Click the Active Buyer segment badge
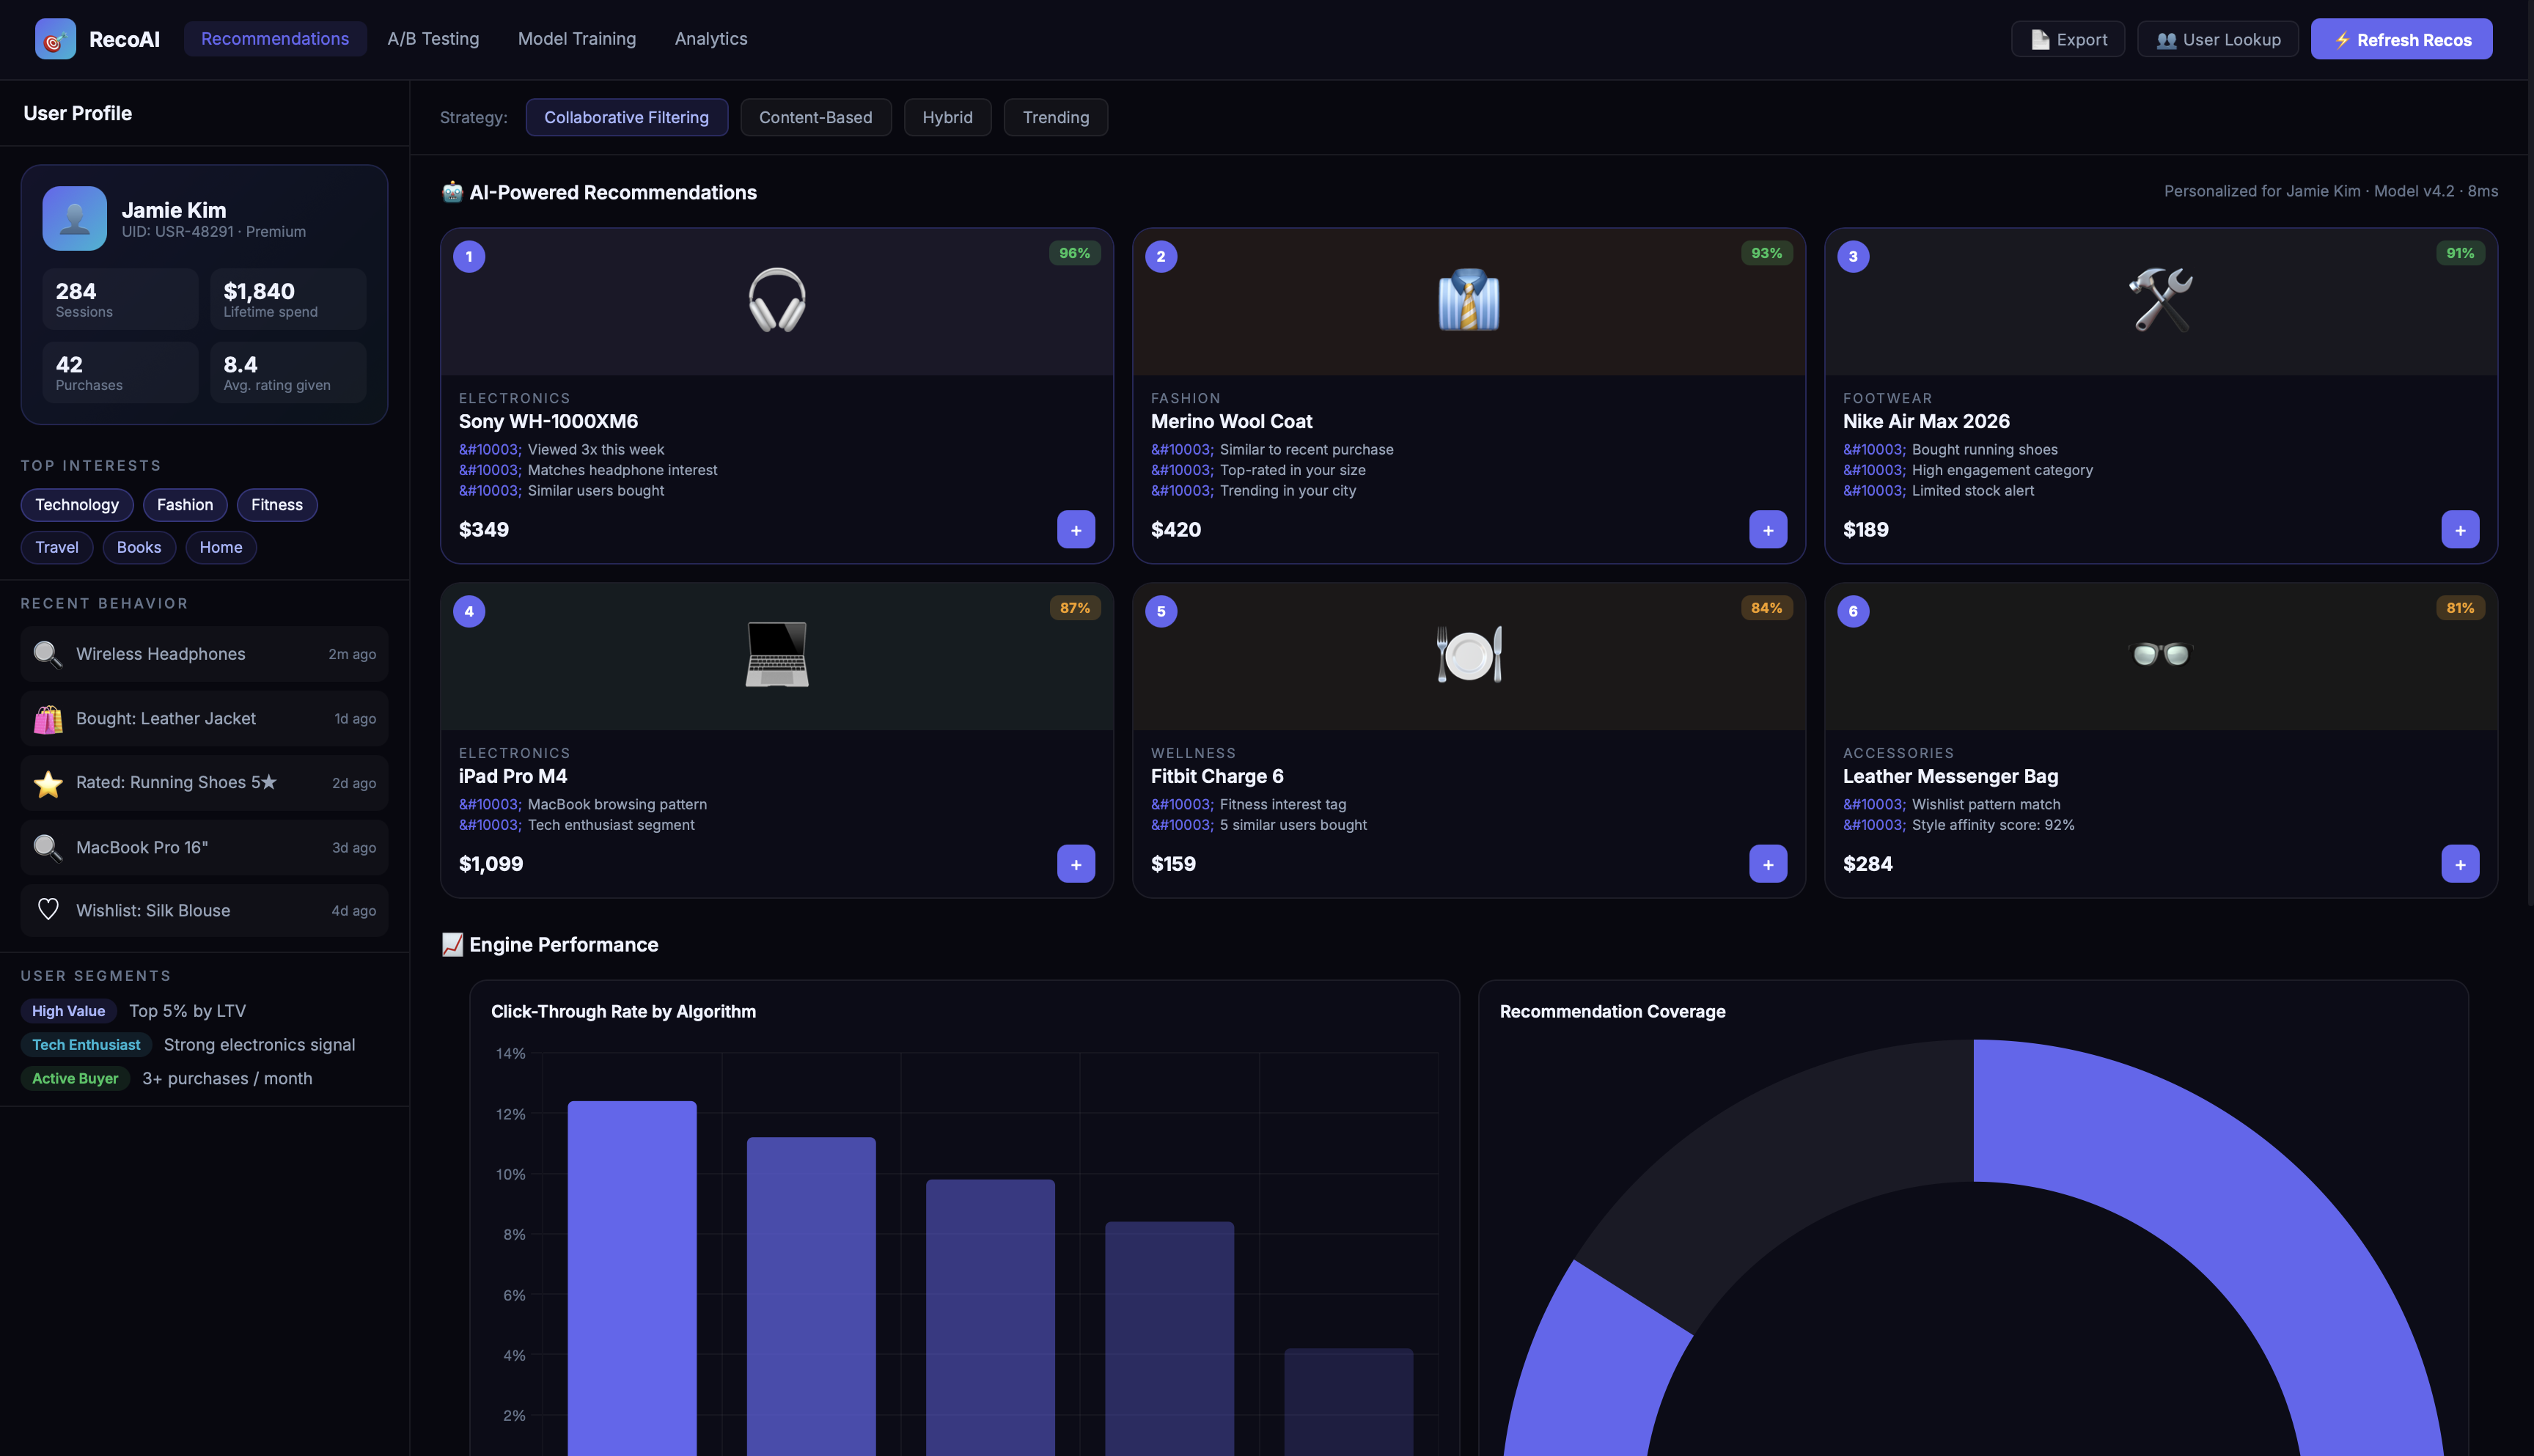The height and width of the screenshot is (1456, 2534). click(x=75, y=1079)
